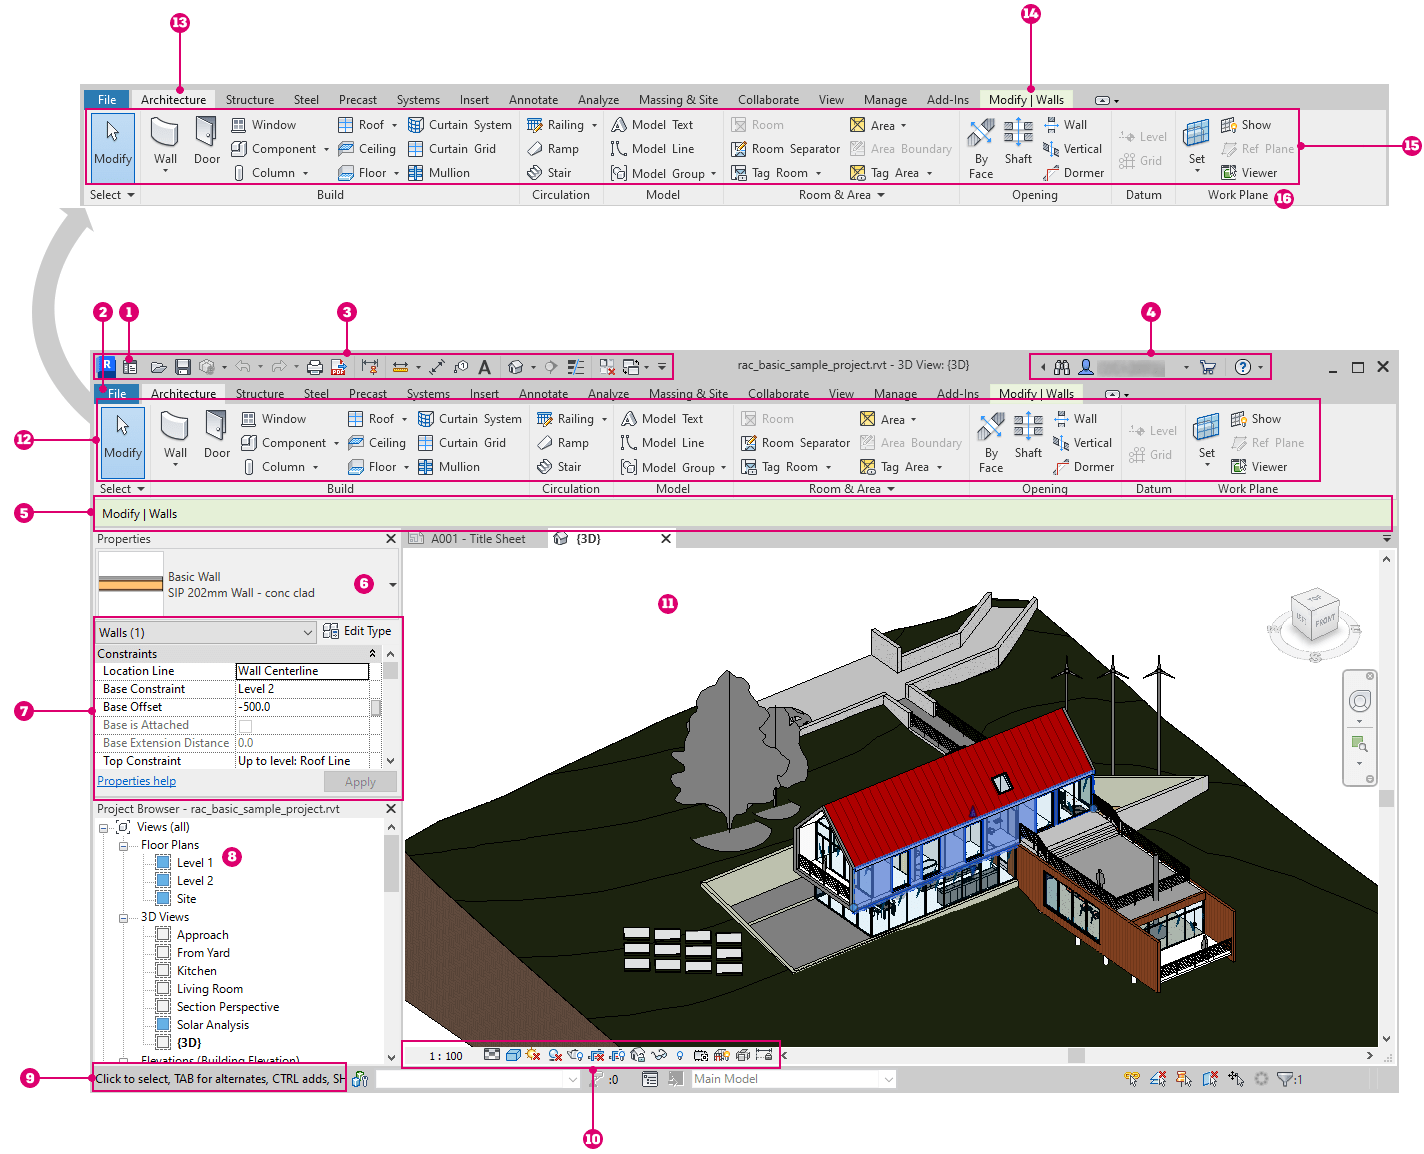
Task: Open the Properties help link
Action: 136,781
